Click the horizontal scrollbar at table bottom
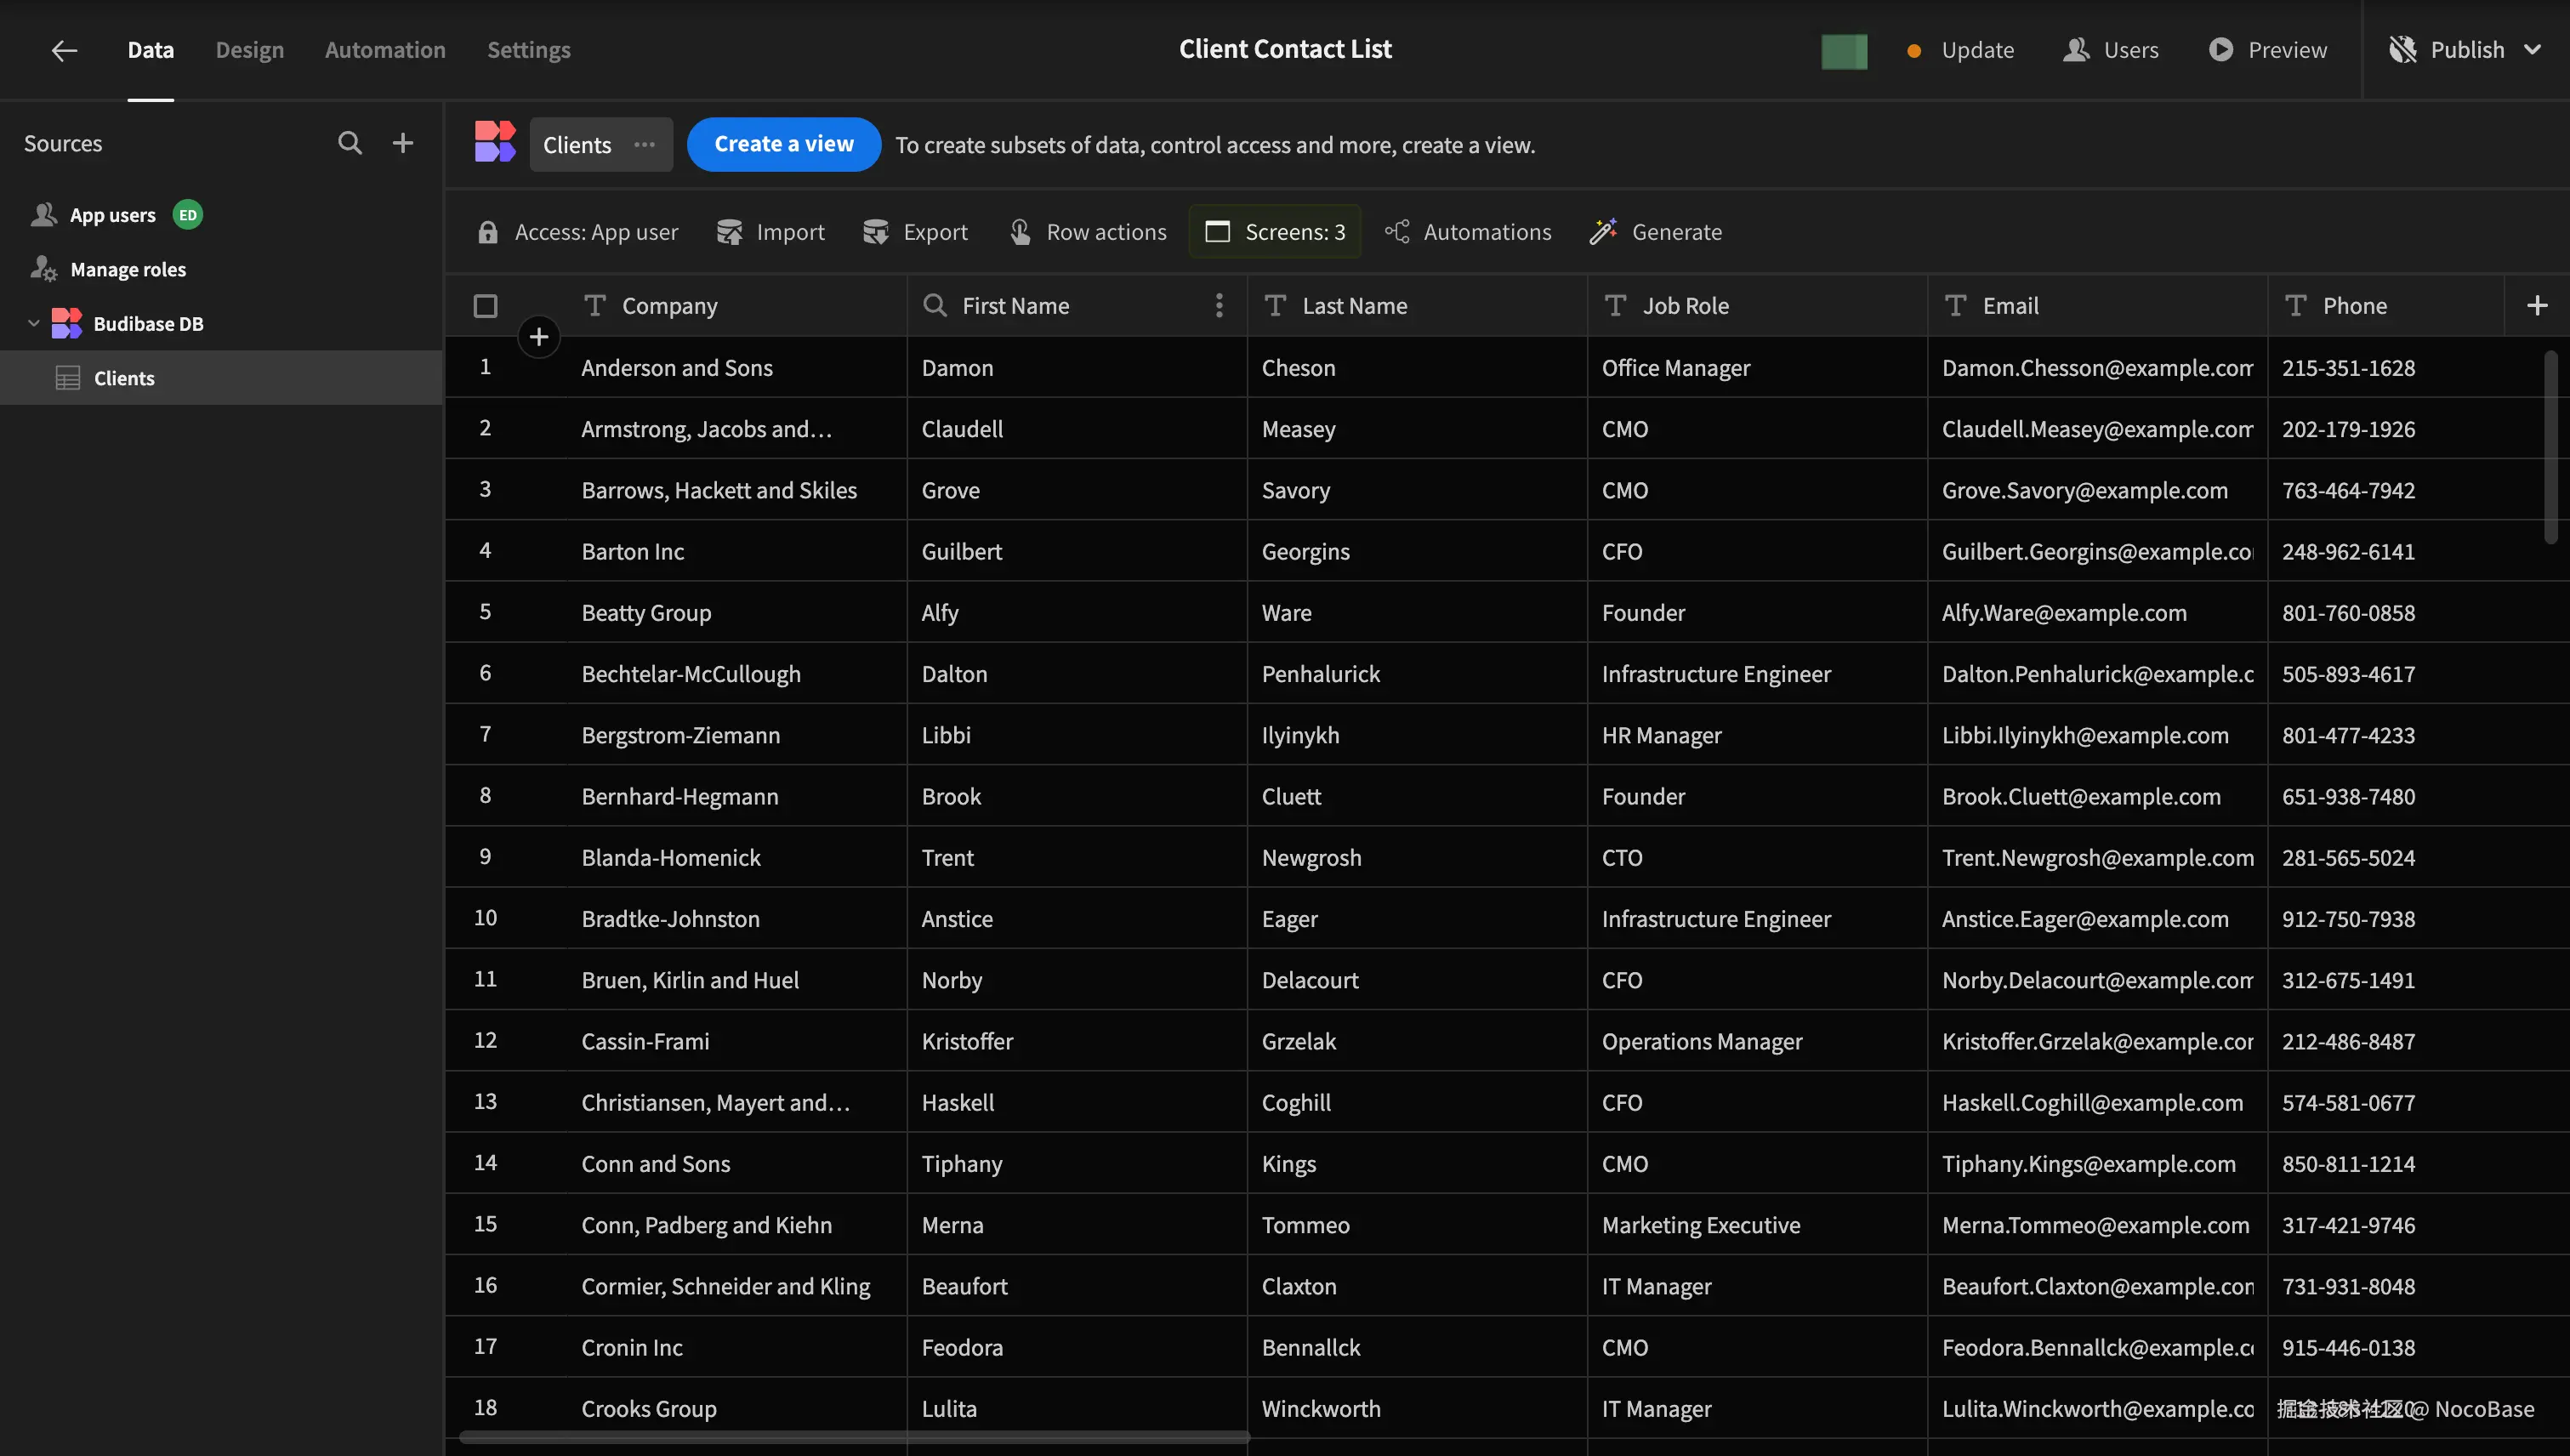This screenshot has height=1456, width=2570. pos(854,1437)
